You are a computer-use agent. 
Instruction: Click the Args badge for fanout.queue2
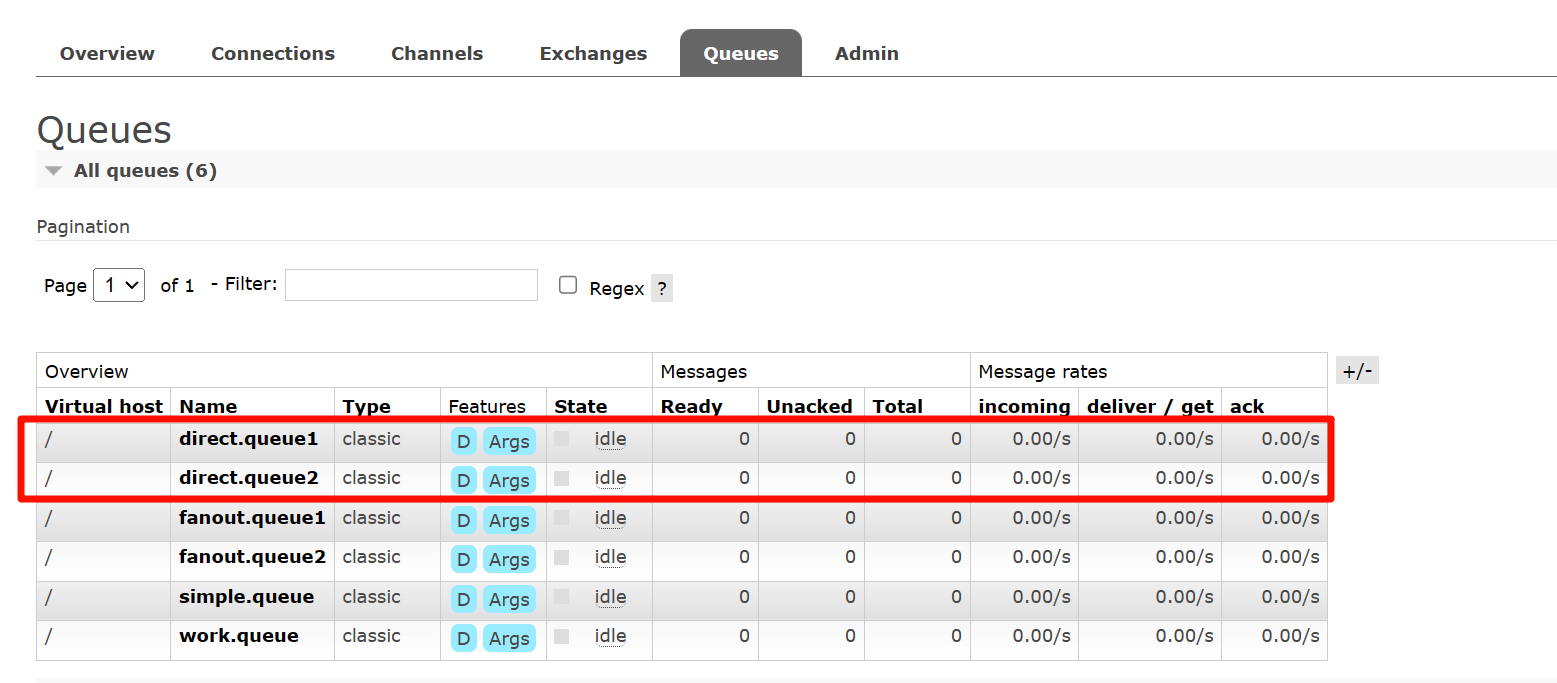tap(509, 560)
